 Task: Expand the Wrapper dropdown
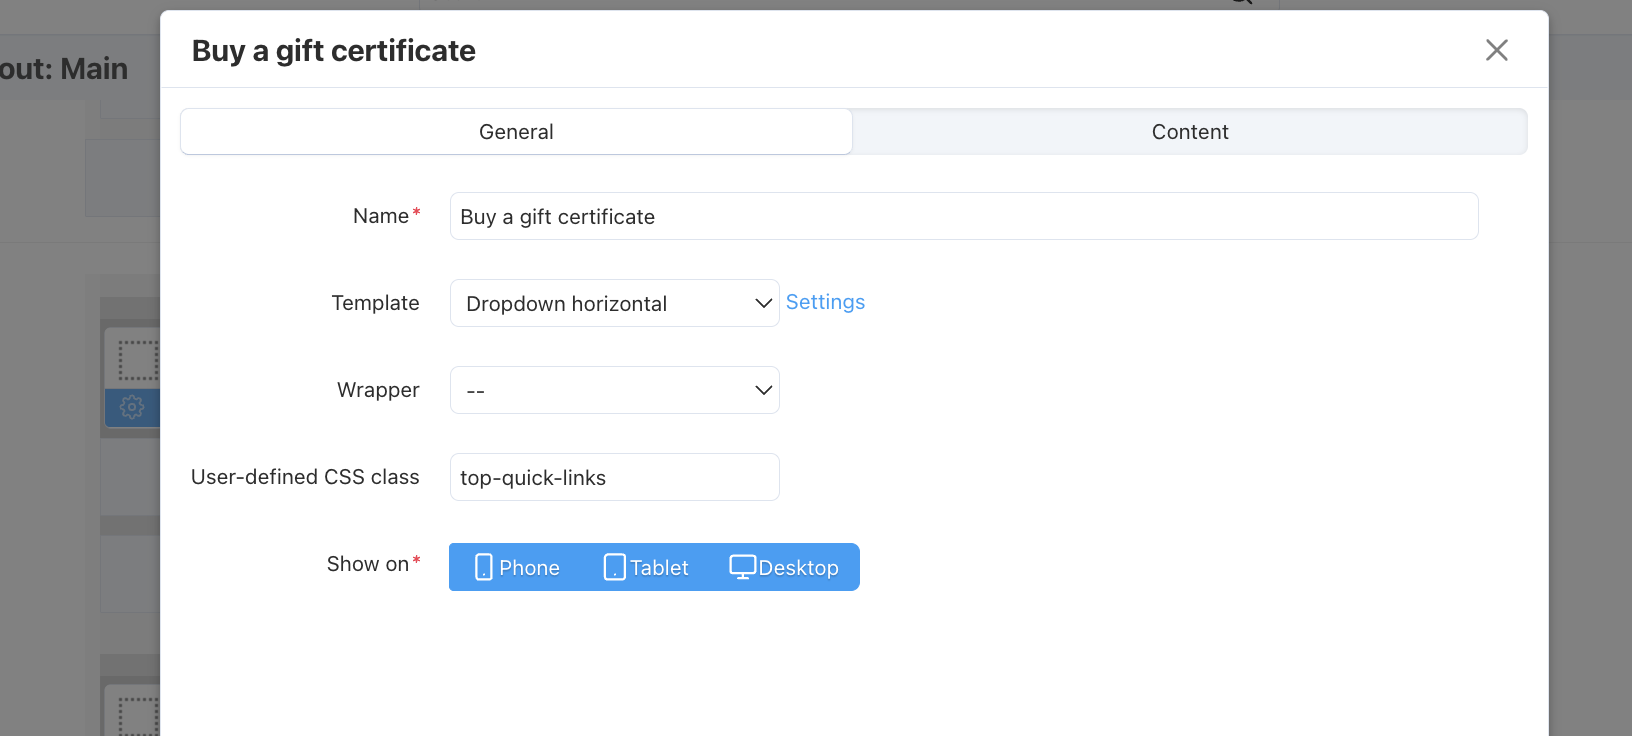tap(614, 390)
